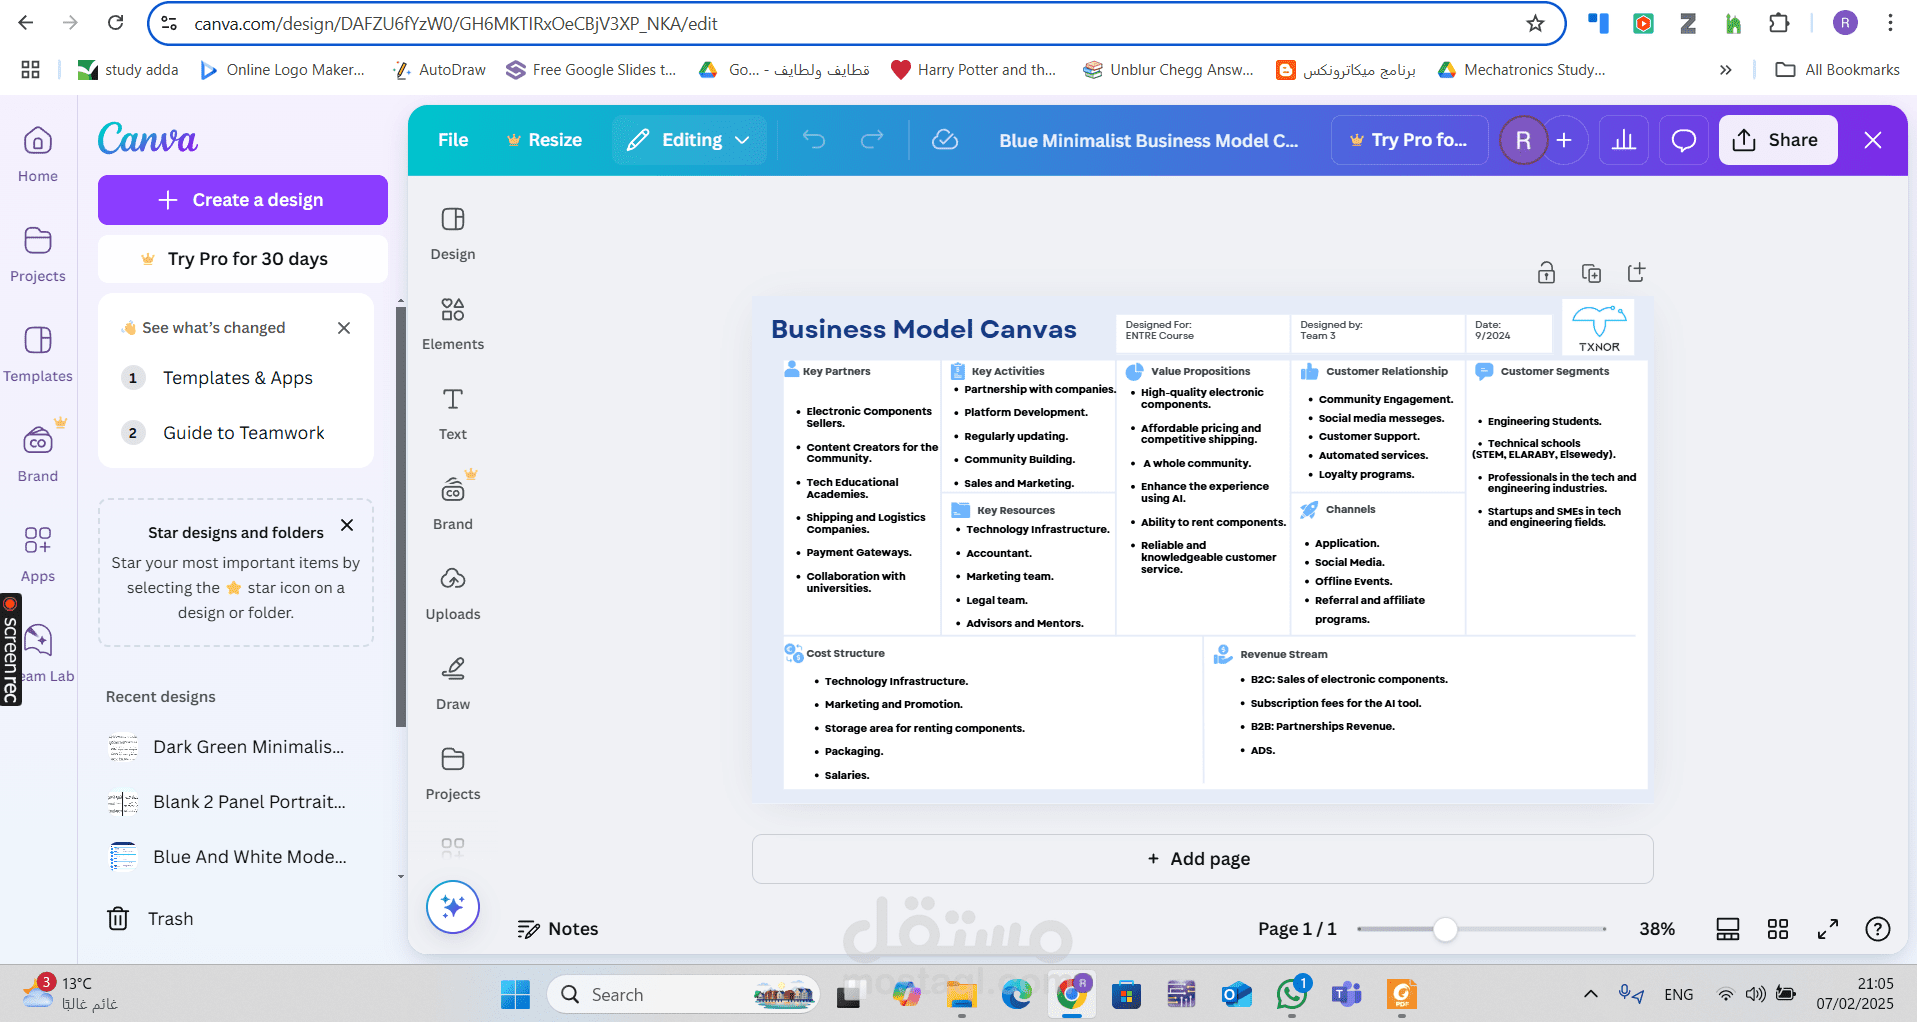Viewport: 1917px width, 1022px height.
Task: Show hidden system tray icons
Action: tap(1590, 994)
